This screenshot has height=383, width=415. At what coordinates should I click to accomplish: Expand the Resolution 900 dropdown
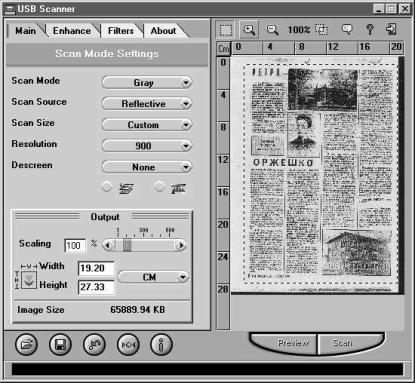147,146
